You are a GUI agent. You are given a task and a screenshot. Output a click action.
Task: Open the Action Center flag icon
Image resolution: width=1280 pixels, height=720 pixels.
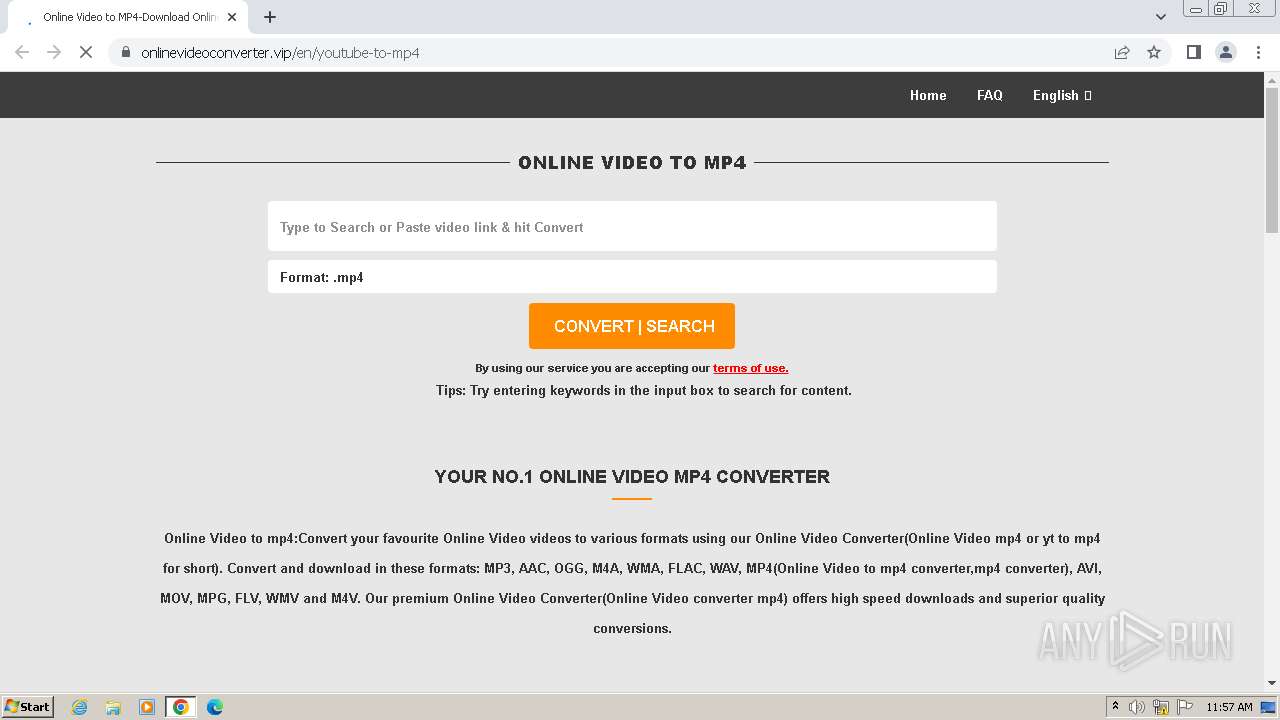[x=1185, y=707]
